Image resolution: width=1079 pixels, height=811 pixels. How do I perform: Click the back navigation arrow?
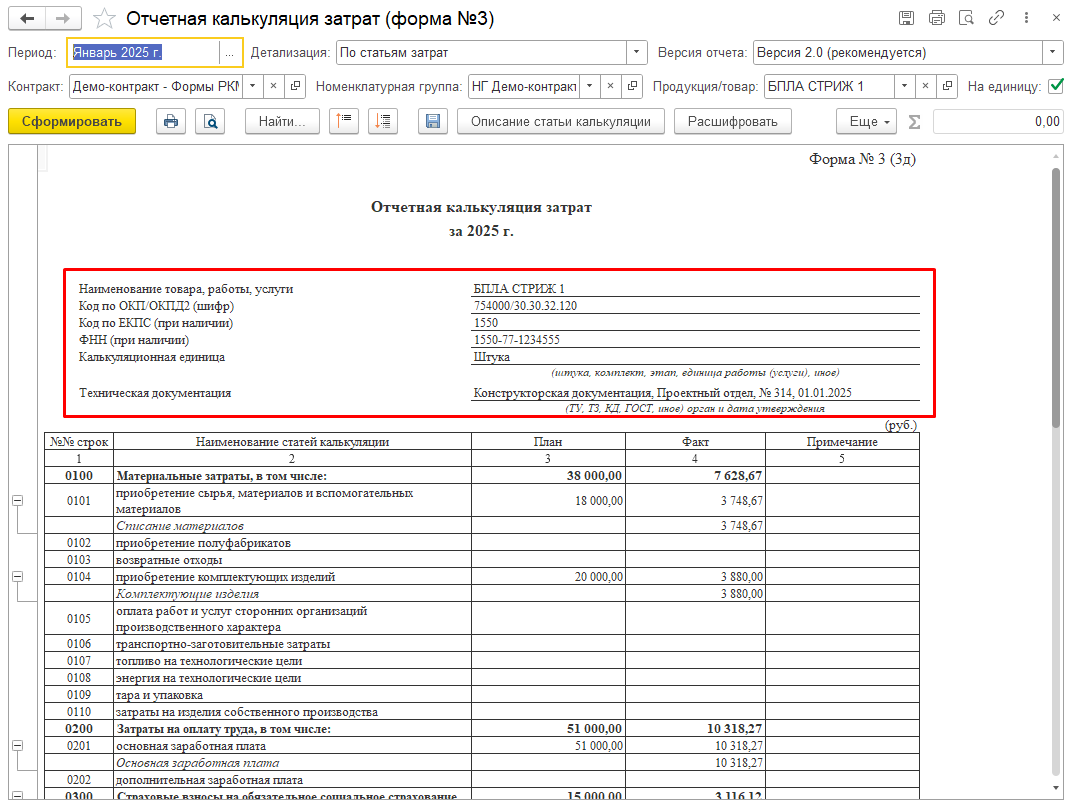tap(27, 19)
